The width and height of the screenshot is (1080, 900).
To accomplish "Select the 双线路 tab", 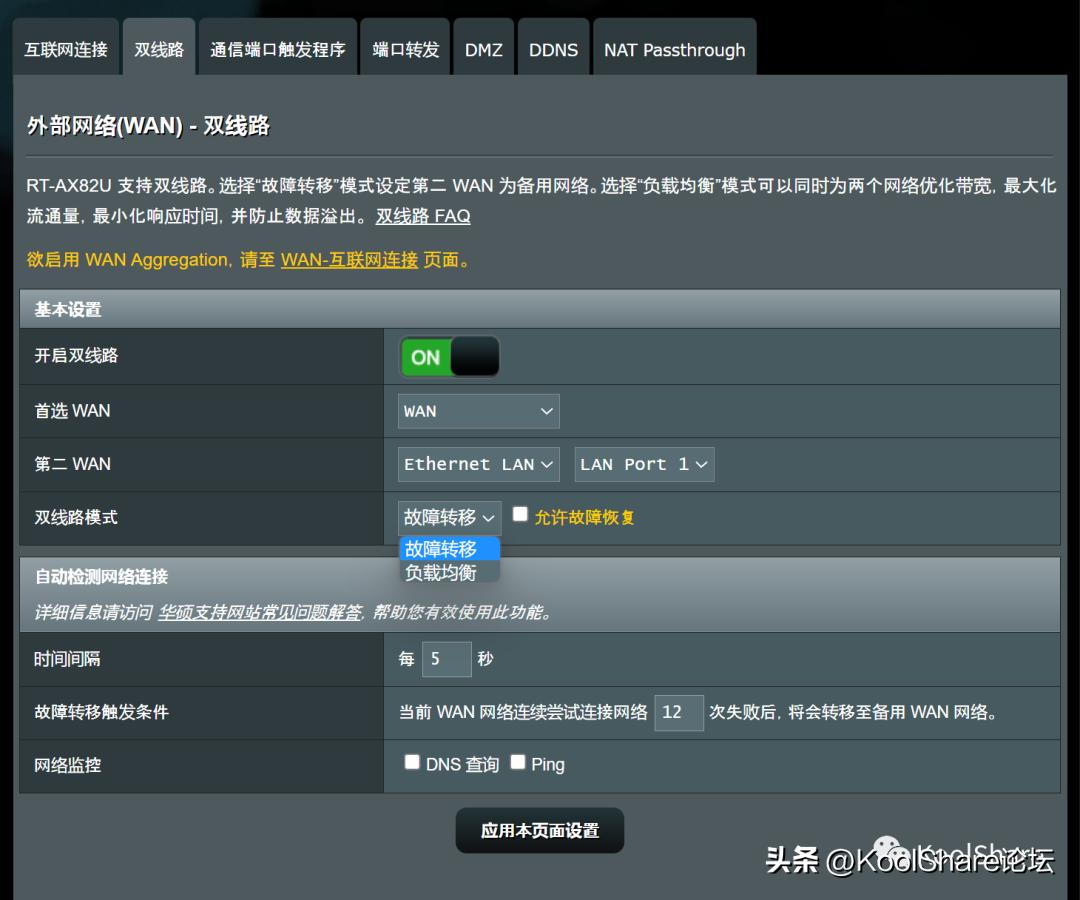I will click(x=158, y=47).
